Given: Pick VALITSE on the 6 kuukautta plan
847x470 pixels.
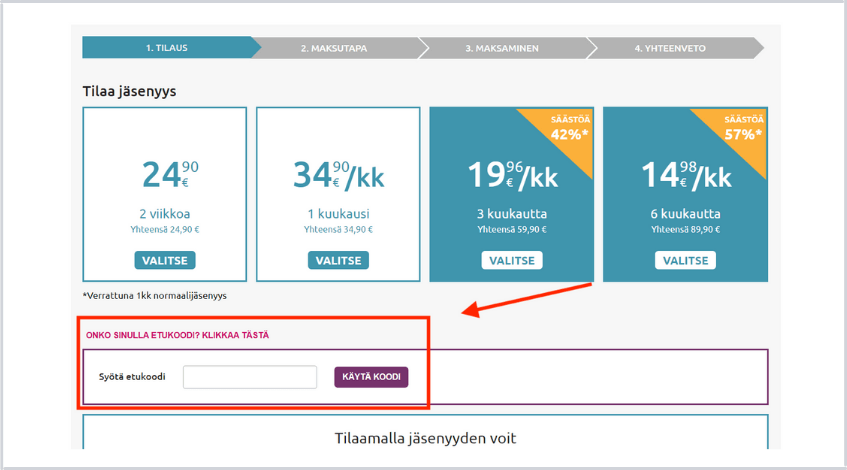Looking at the screenshot, I should 685,260.
